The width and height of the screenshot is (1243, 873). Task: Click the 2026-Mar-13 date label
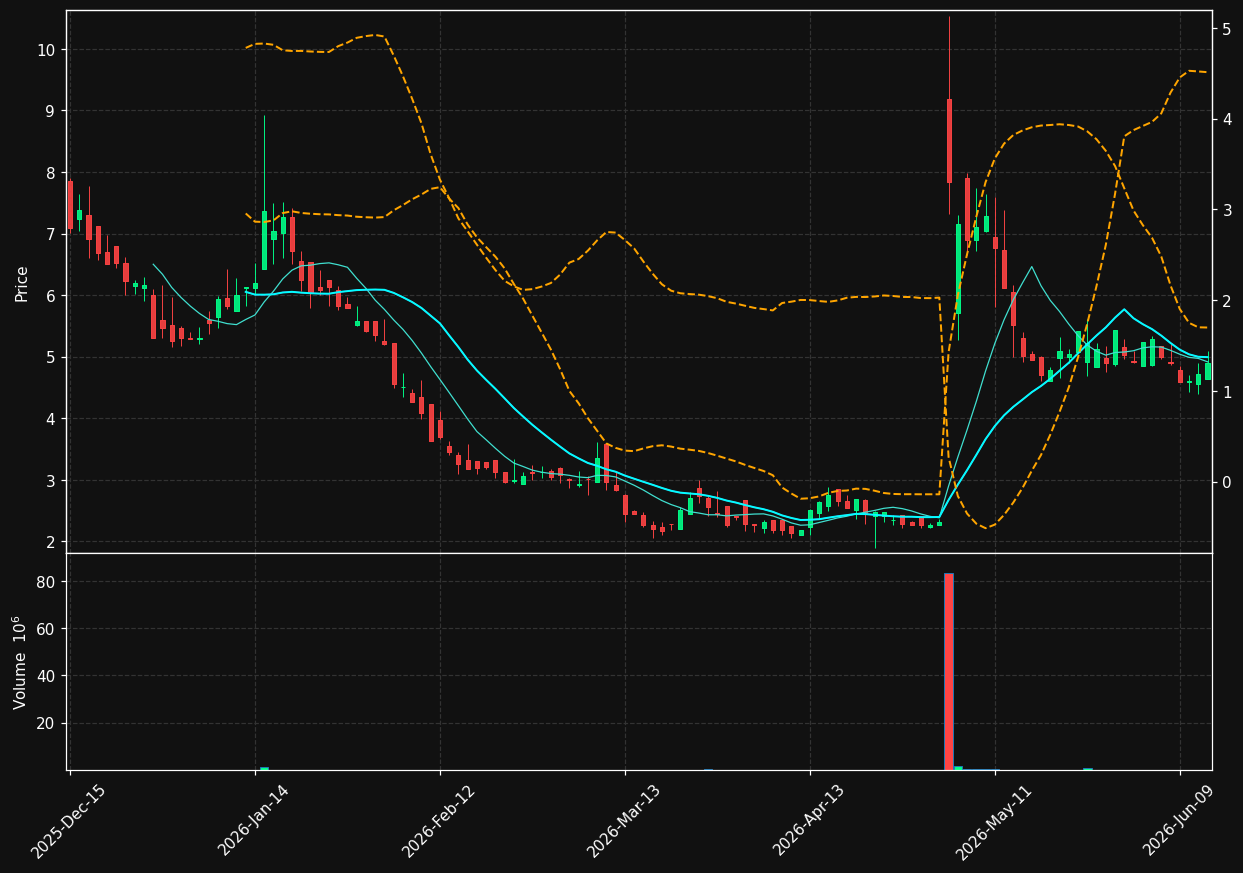coord(624,822)
